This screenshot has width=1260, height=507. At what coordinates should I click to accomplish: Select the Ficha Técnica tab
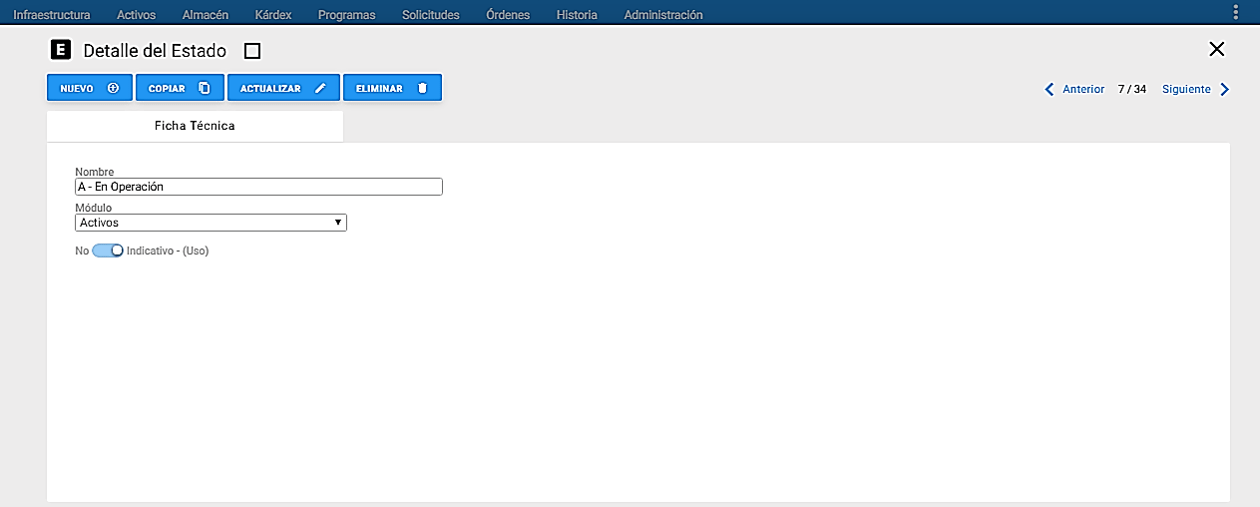tap(195, 126)
